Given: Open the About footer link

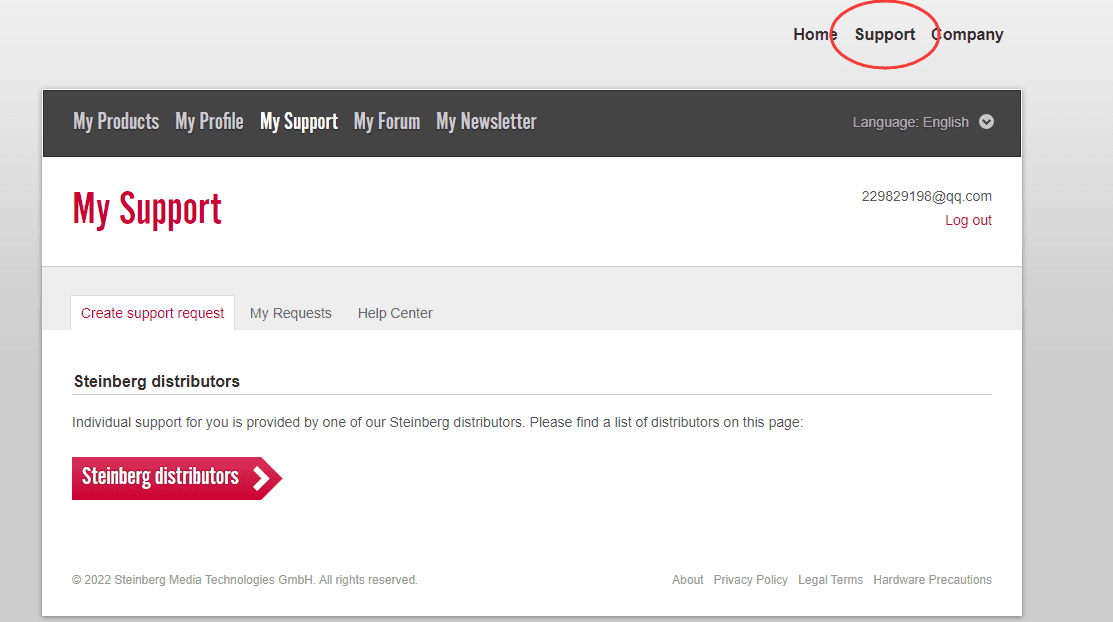Looking at the screenshot, I should click(687, 579).
